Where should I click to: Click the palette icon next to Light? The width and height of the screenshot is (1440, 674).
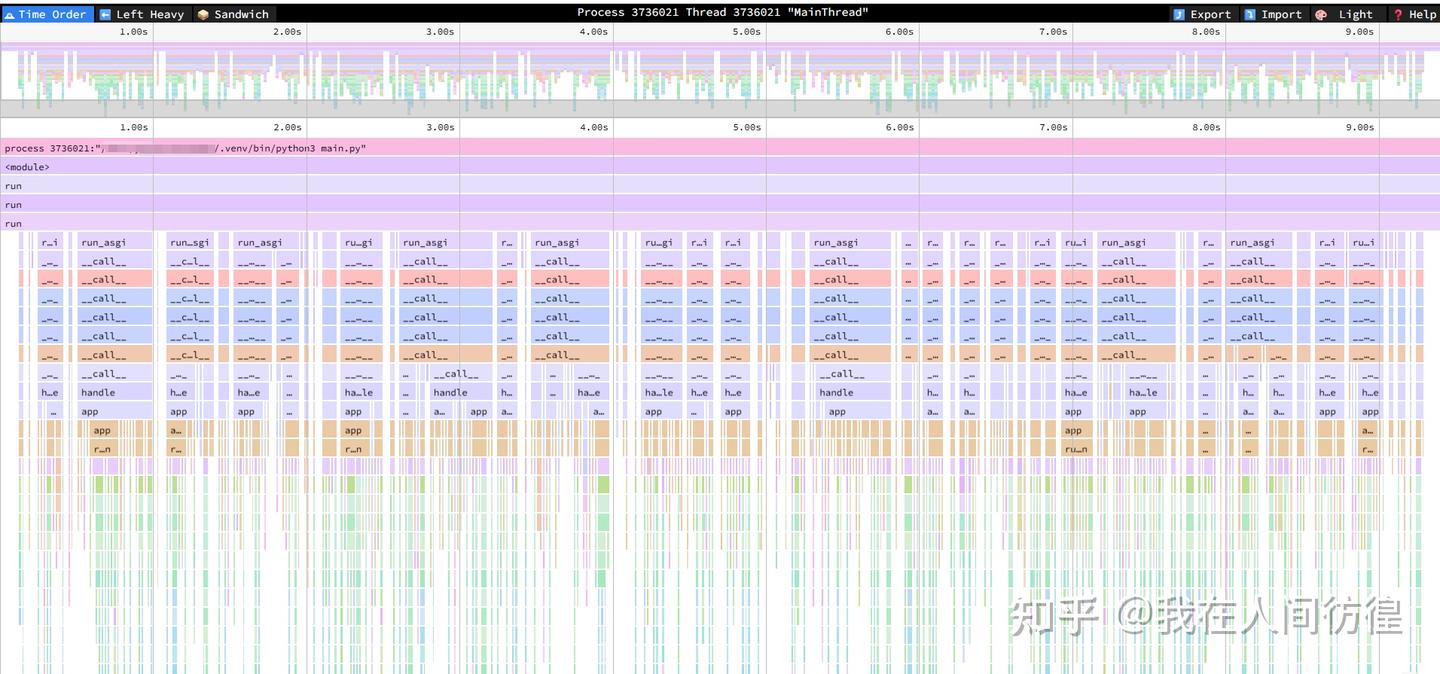1321,14
